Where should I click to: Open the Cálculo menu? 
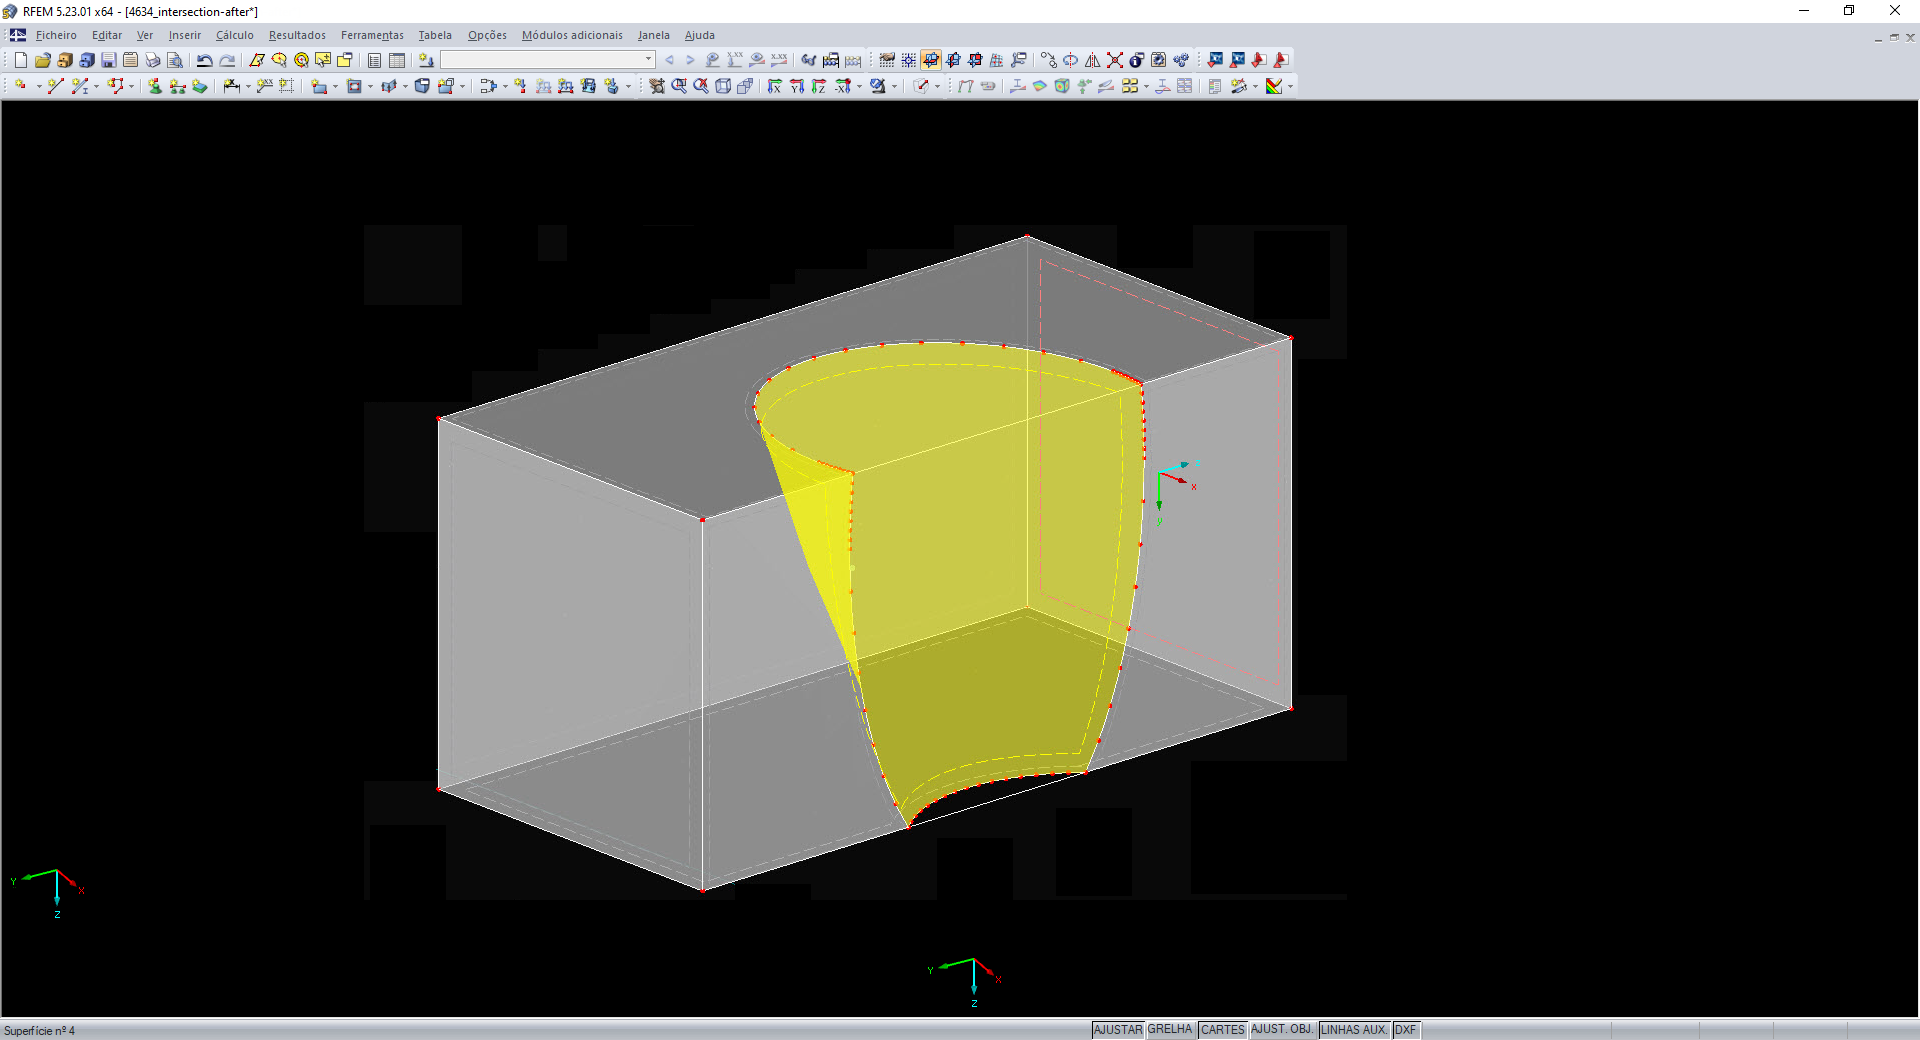click(235, 35)
